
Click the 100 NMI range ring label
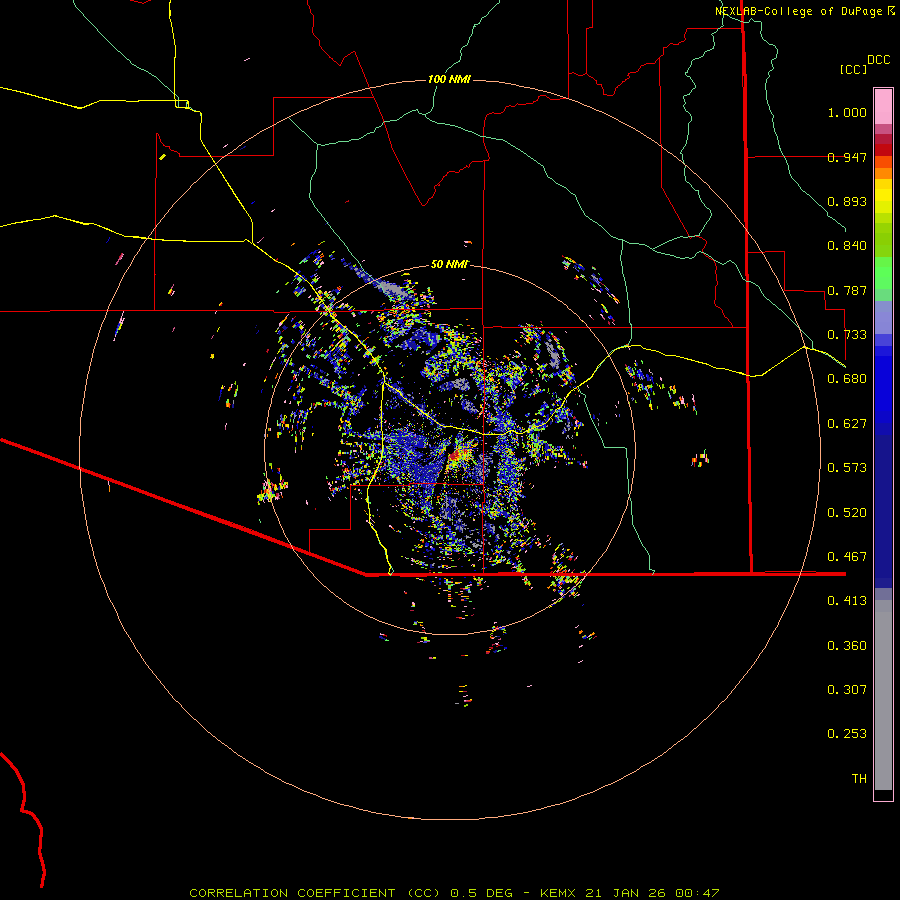[x=449, y=79]
